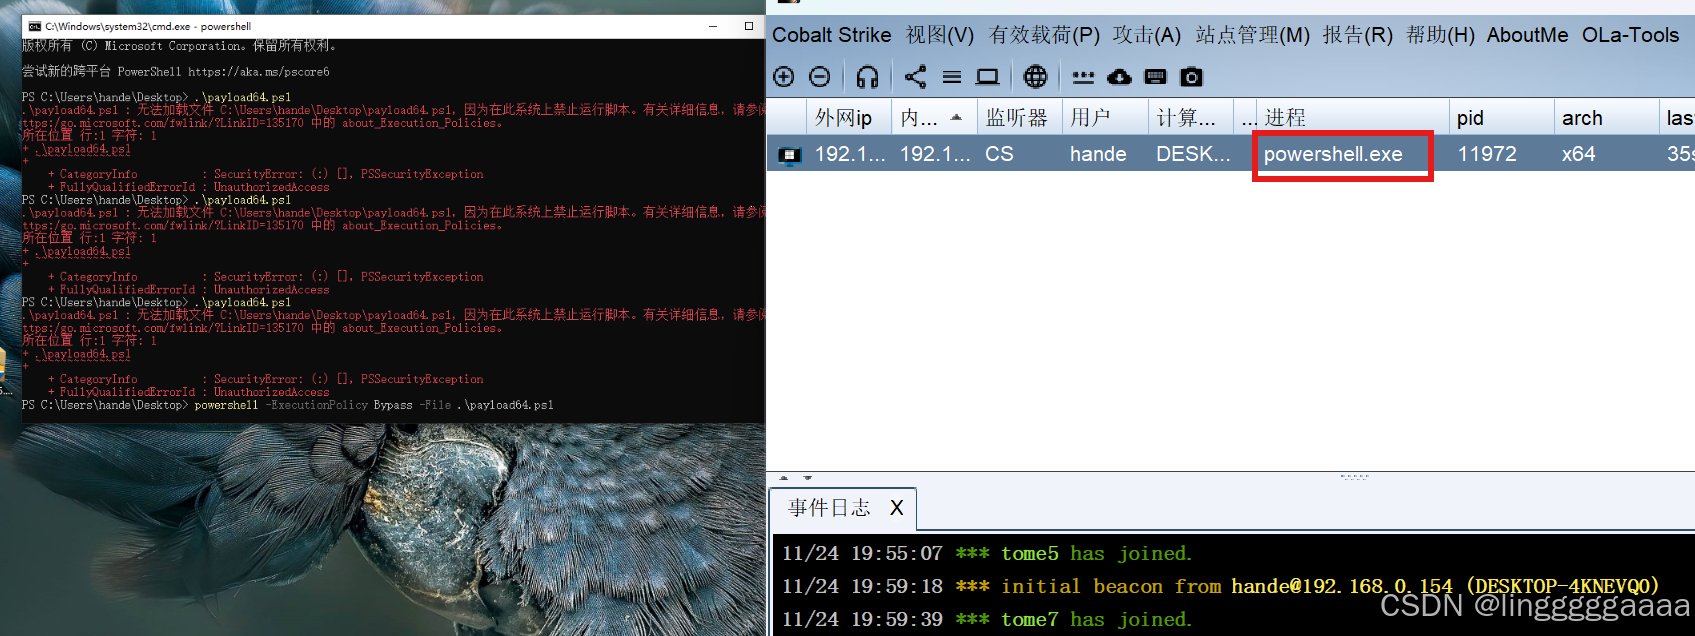Click the beacon computer icon in session row
The image size is (1695, 636).
(790, 155)
